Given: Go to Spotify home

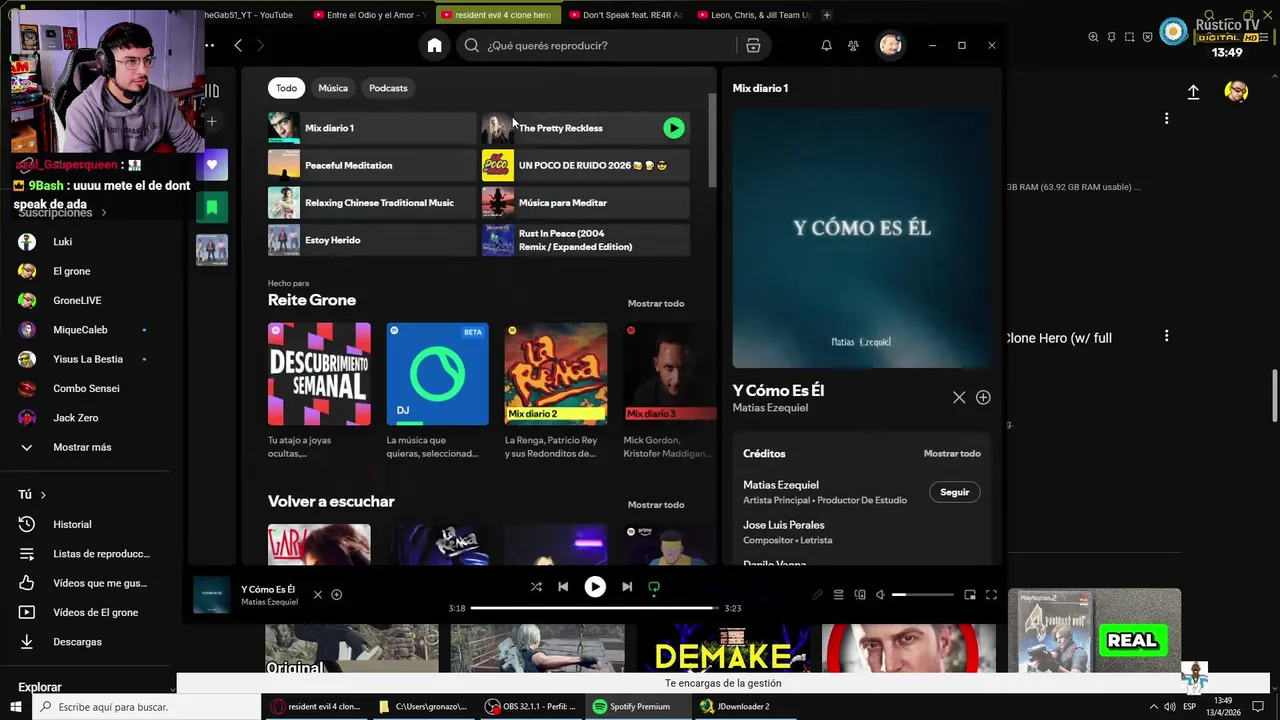Looking at the screenshot, I should (434, 45).
